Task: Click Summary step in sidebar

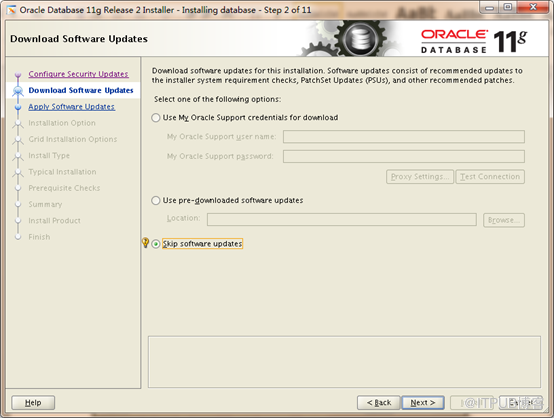Action: coord(45,204)
